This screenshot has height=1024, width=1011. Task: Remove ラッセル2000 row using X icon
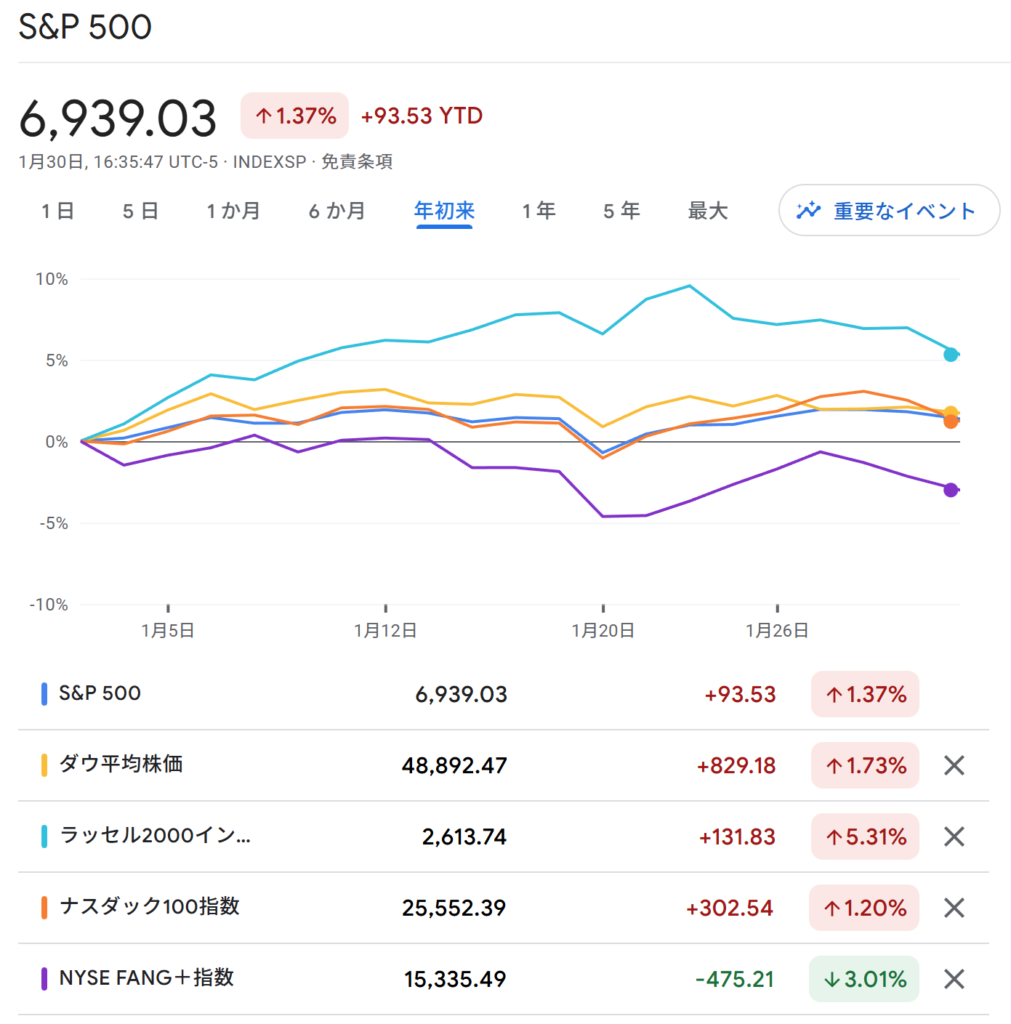pos(954,837)
